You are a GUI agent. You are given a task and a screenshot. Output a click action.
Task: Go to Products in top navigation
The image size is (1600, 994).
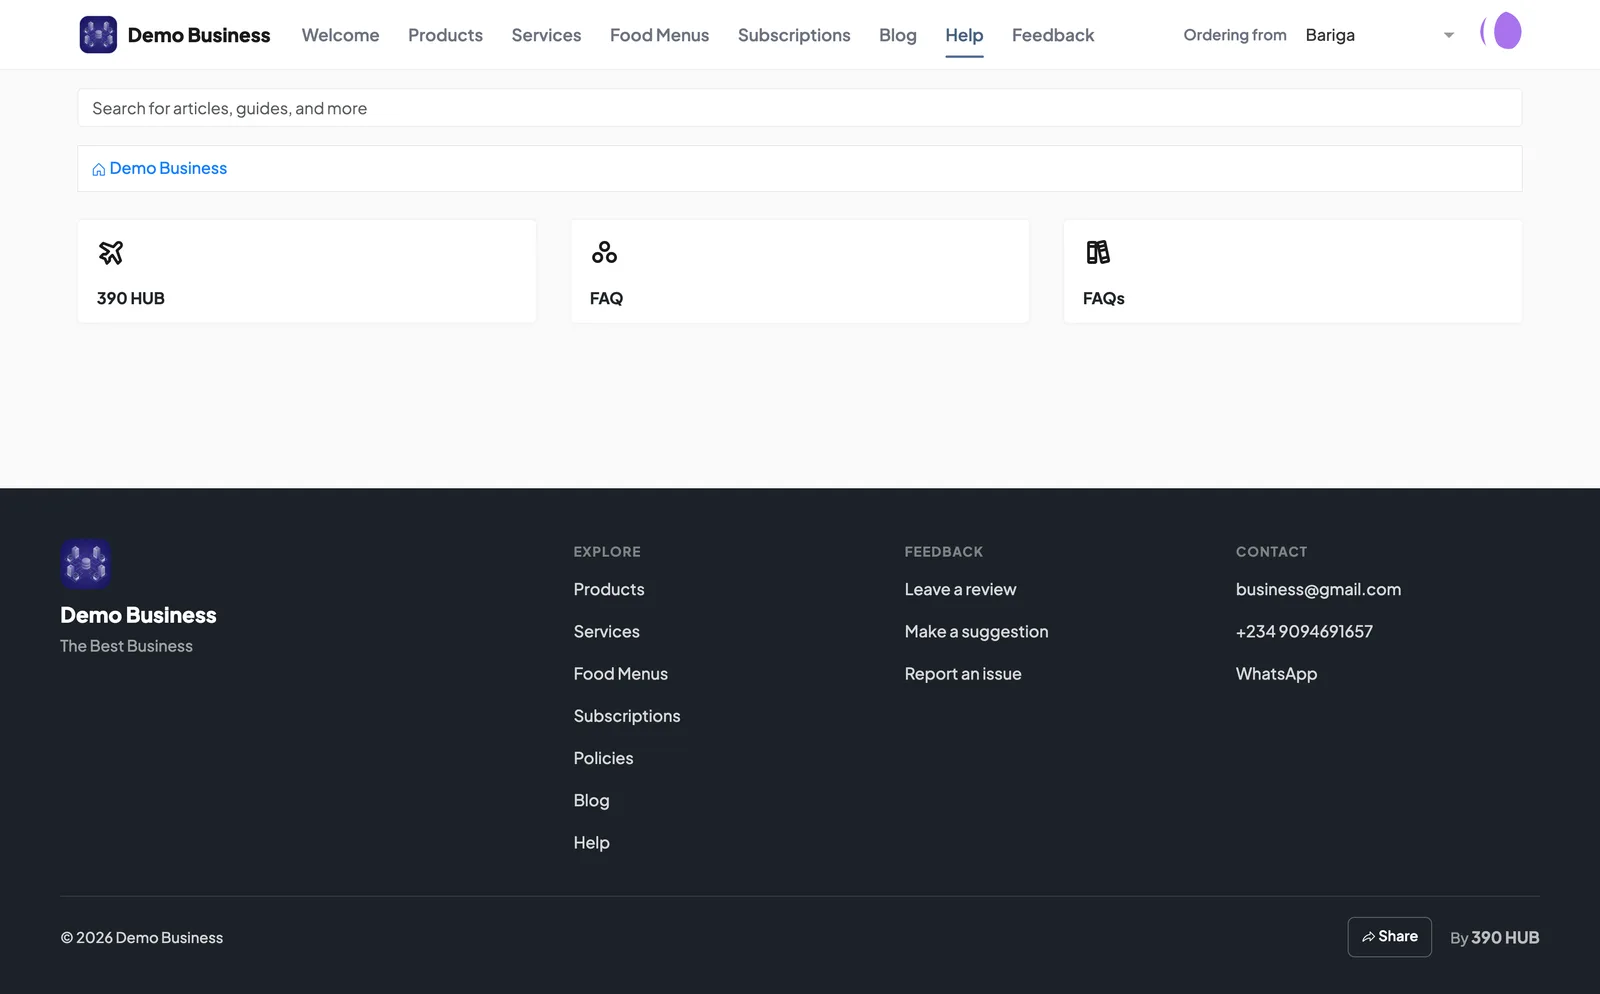pos(445,35)
